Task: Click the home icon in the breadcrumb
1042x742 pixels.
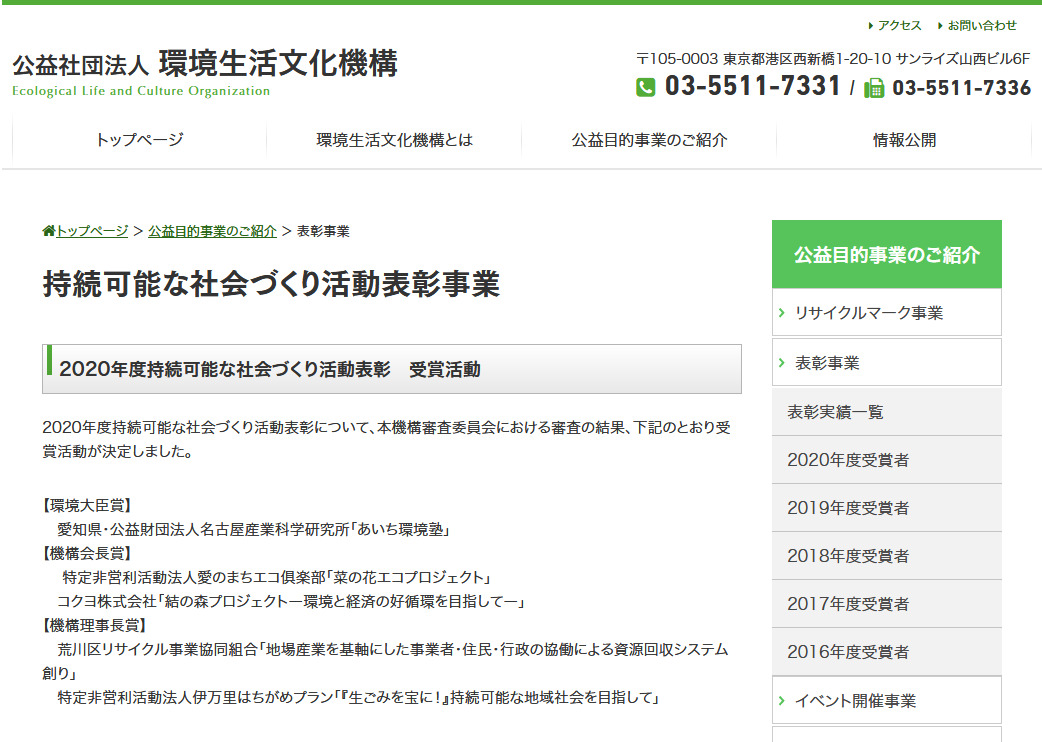Action: 48,231
